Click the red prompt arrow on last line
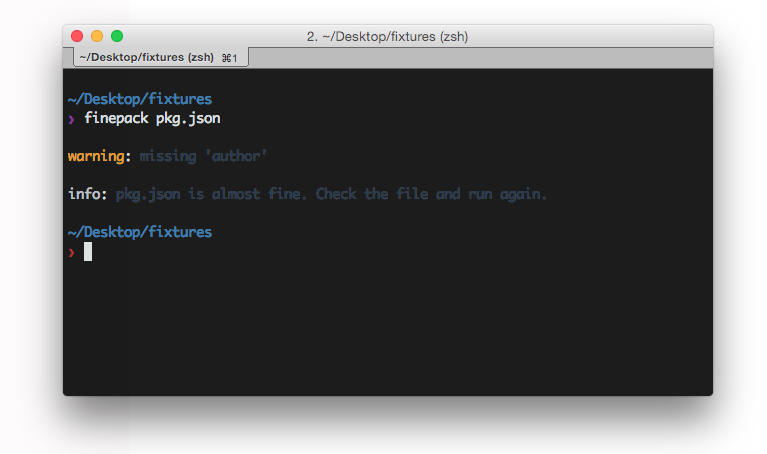This screenshot has width=767, height=454. click(x=71, y=252)
